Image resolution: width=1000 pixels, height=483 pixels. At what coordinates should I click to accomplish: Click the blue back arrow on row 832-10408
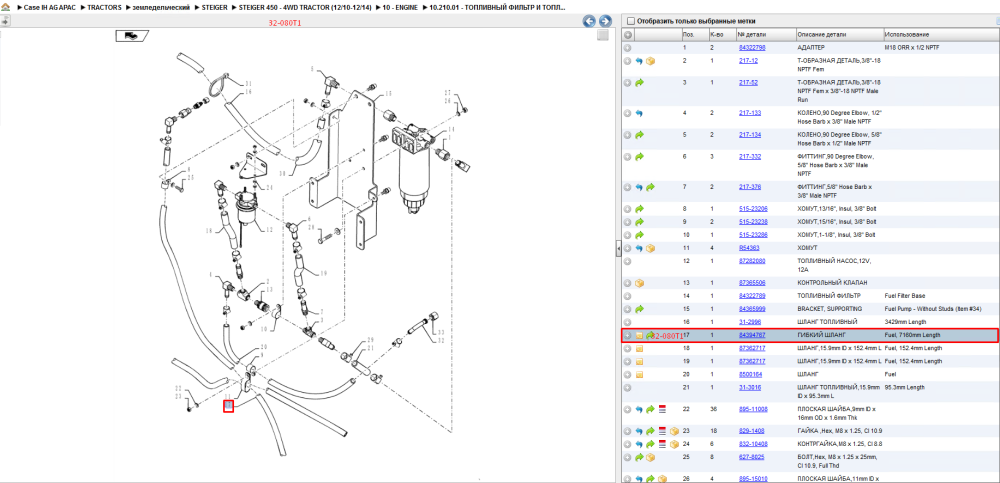pos(639,443)
